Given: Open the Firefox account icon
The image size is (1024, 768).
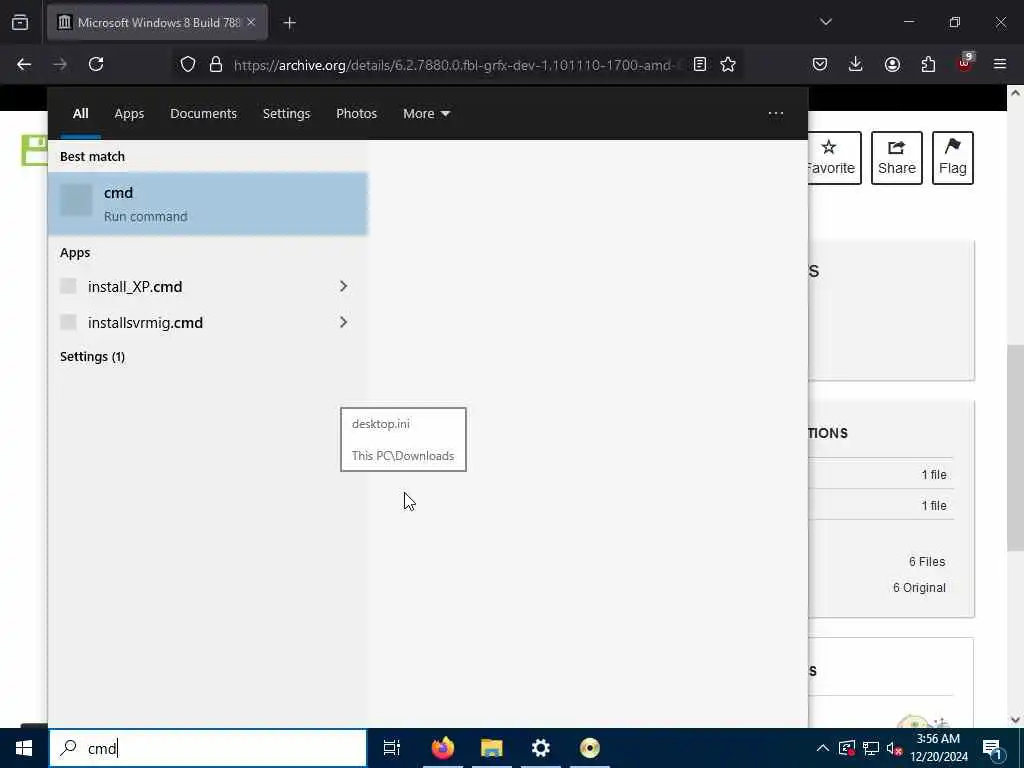Looking at the screenshot, I should [892, 64].
